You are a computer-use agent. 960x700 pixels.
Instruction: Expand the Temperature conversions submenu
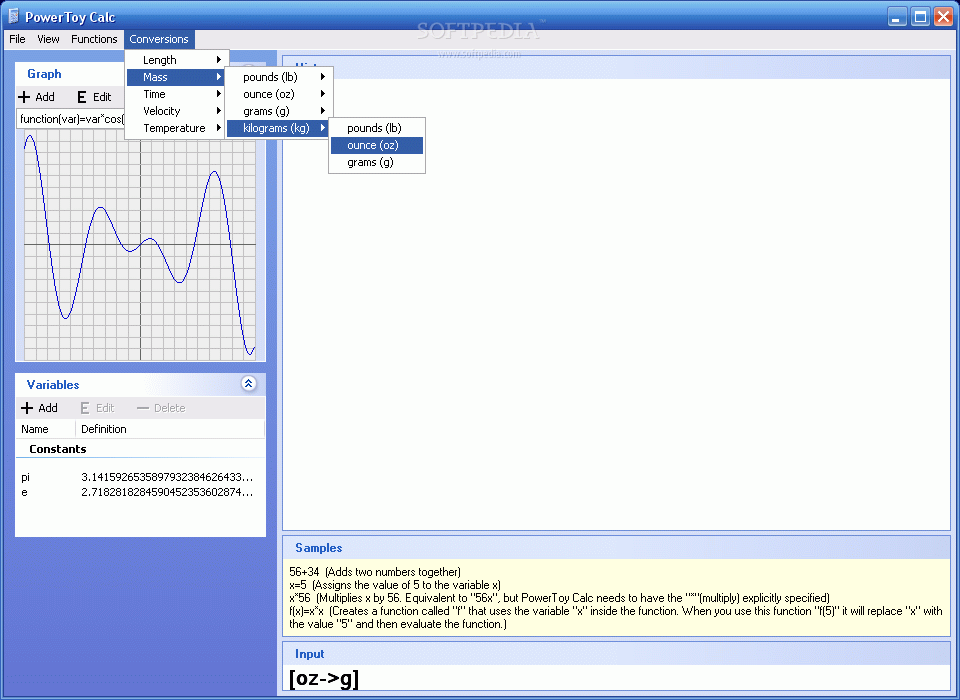point(176,129)
